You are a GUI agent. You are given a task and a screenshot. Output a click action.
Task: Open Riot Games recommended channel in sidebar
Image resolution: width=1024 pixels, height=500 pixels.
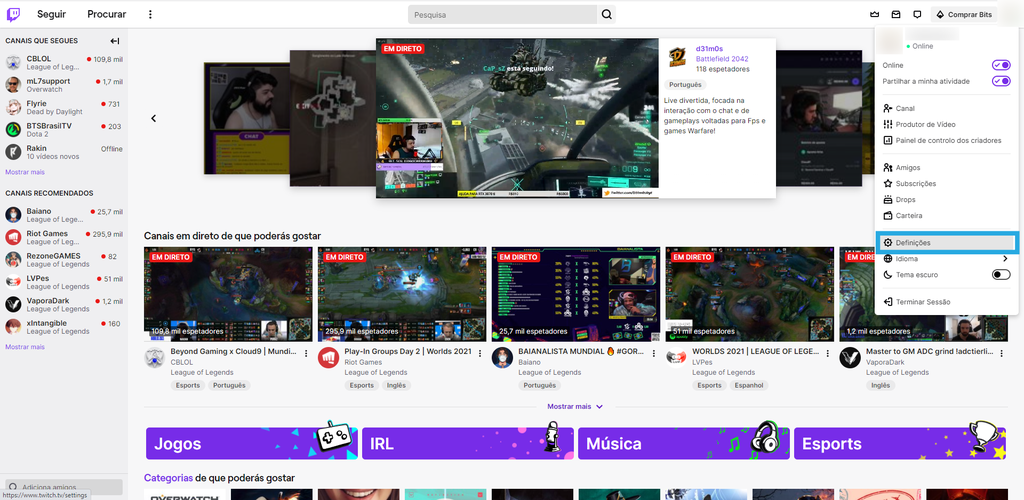[x=64, y=238]
